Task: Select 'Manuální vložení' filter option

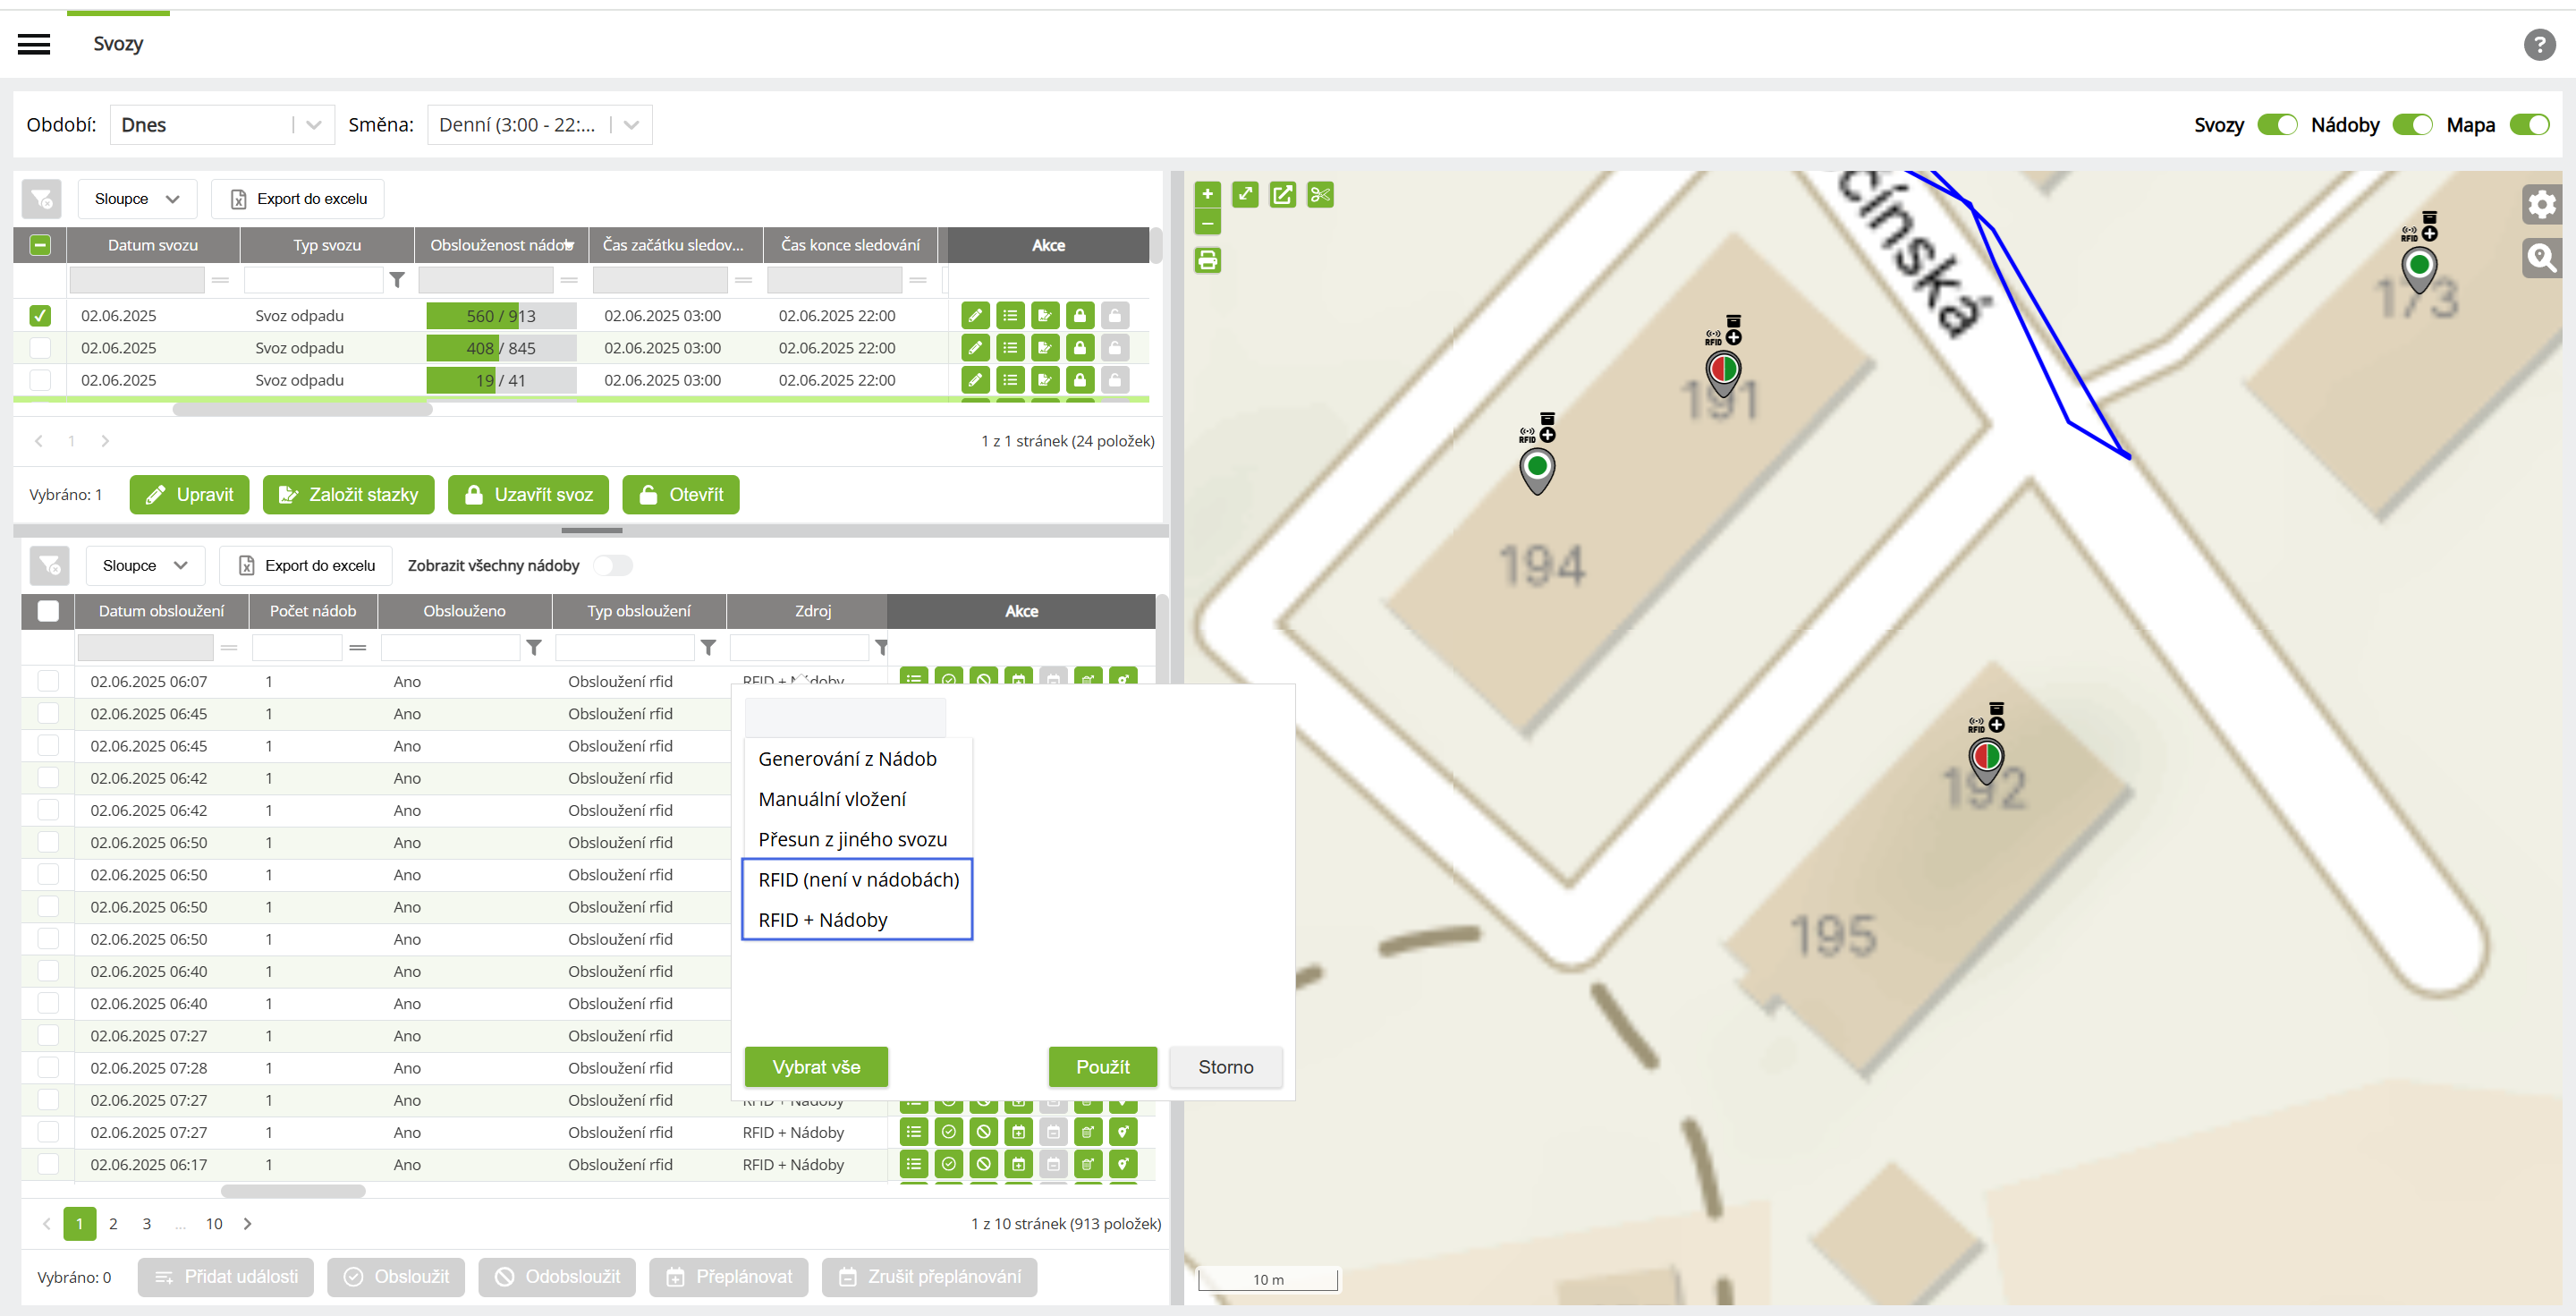Action: 832,799
